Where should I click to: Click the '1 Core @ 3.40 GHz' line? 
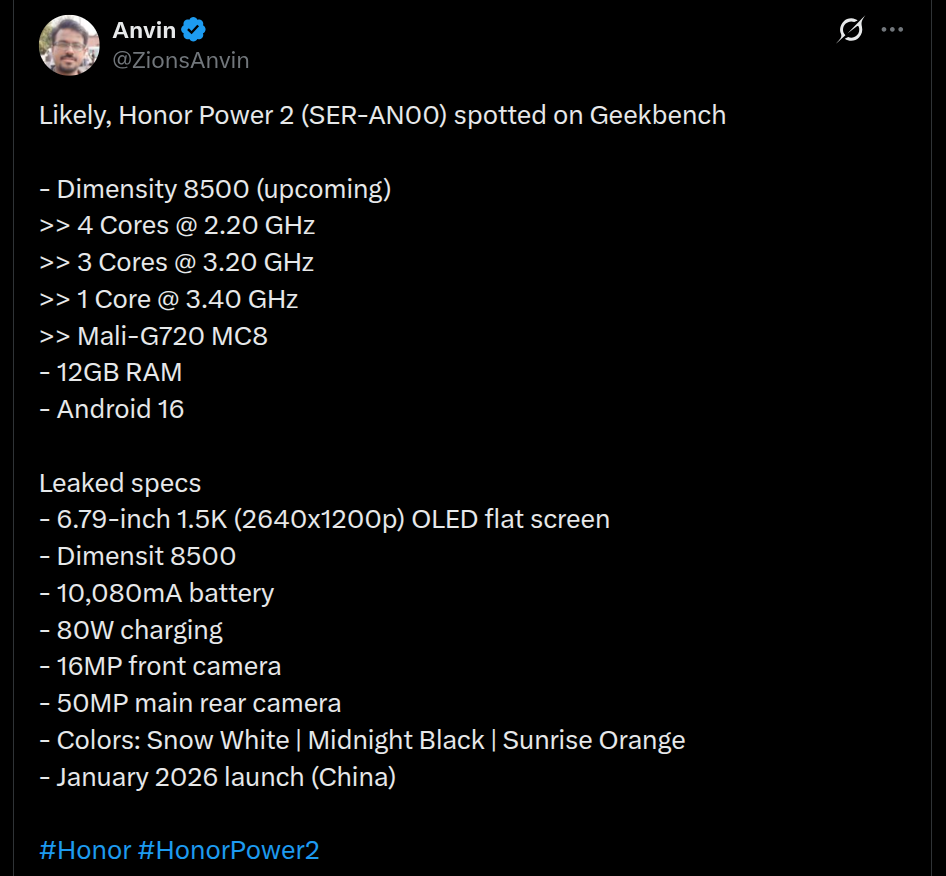tap(169, 299)
